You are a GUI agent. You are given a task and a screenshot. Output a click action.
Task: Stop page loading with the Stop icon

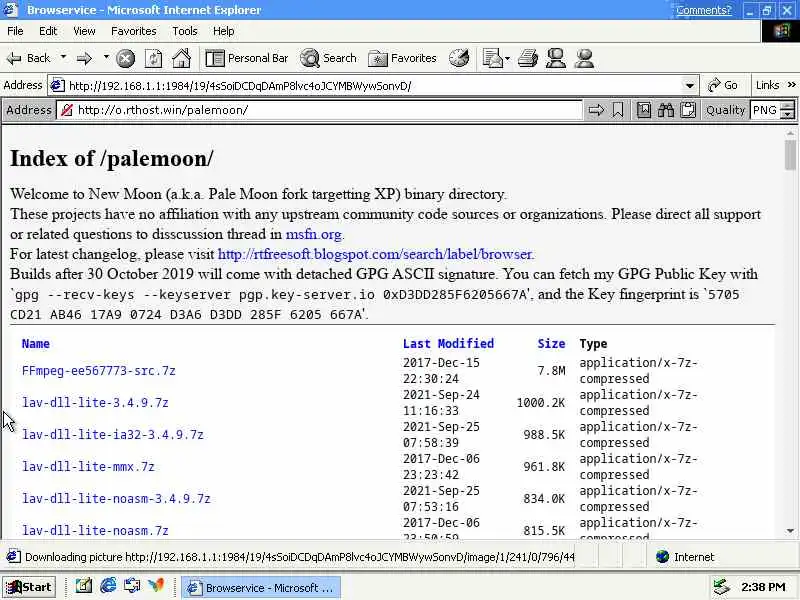126,59
